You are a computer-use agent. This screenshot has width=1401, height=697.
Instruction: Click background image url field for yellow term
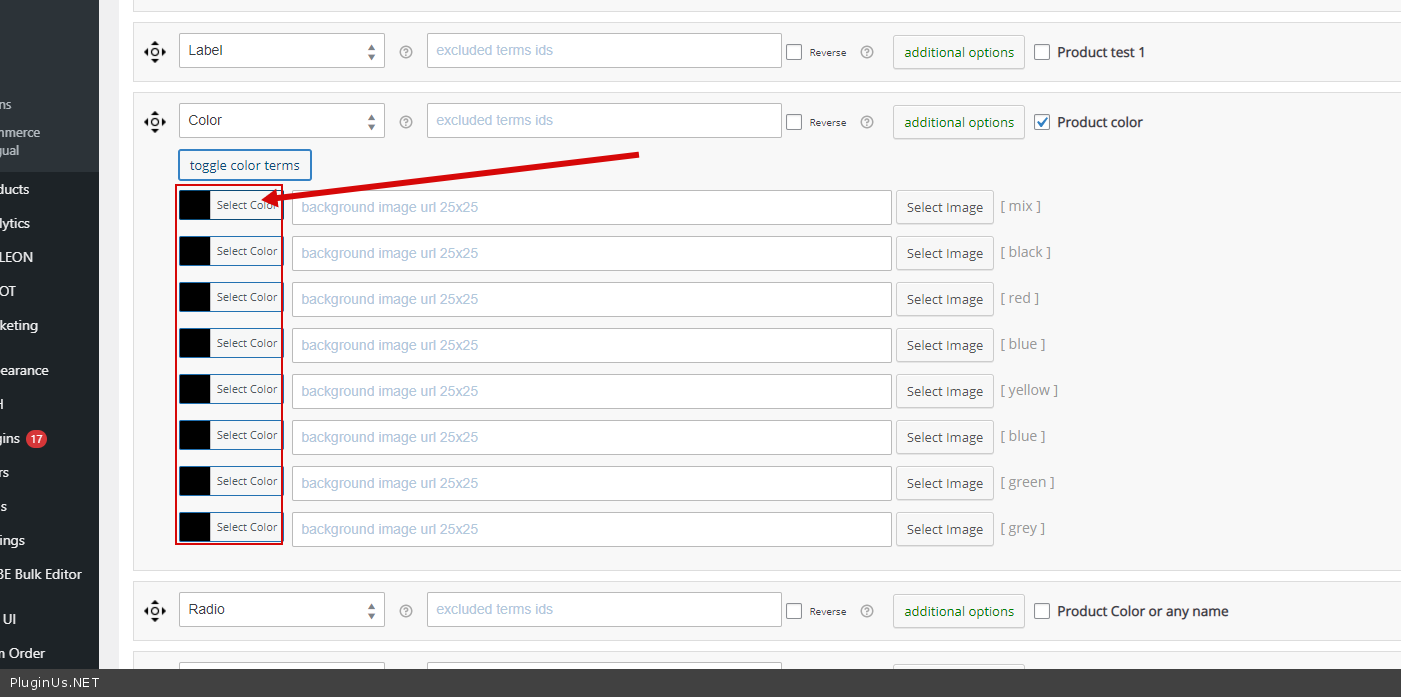click(591, 392)
